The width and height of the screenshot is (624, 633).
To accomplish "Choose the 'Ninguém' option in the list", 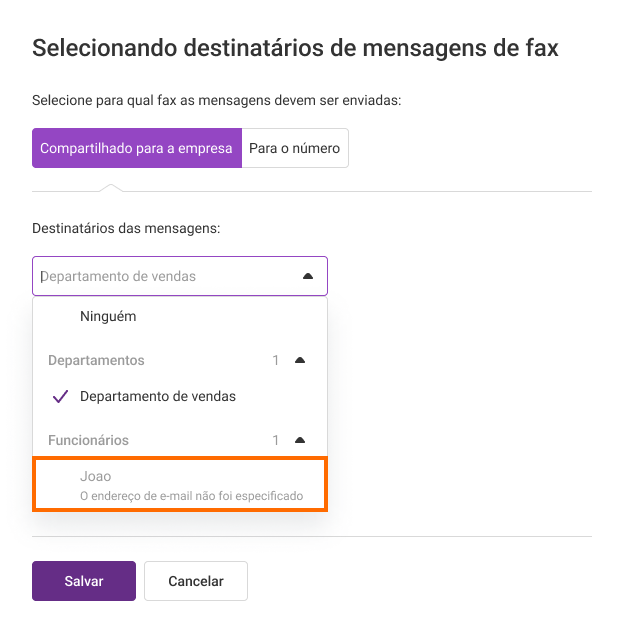I will click(180, 316).
